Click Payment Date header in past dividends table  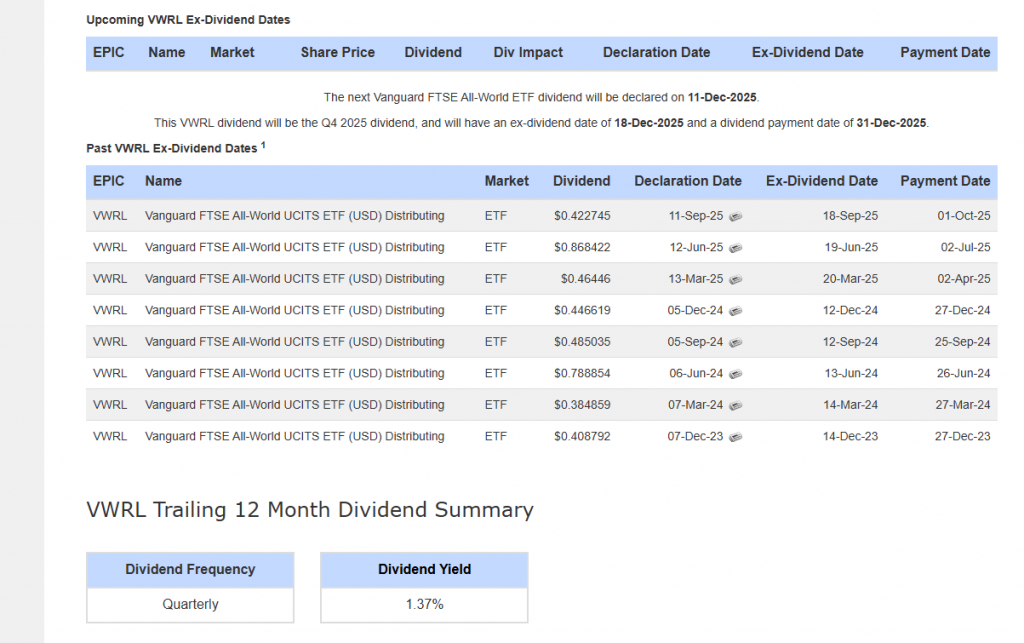945,181
